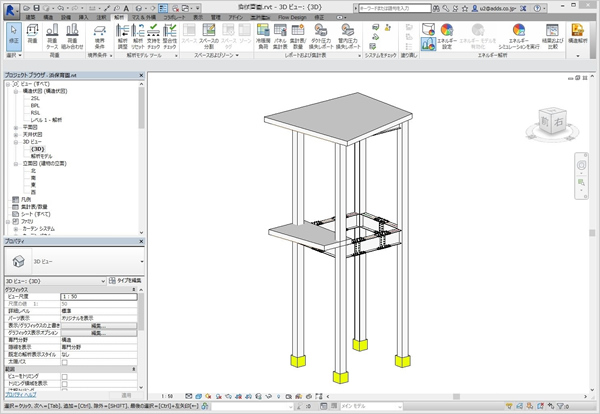The height and width of the screenshot is (414, 600).
Task: Click the View Scale (ビュー尺度) 1:50 field
Action: coord(99,297)
